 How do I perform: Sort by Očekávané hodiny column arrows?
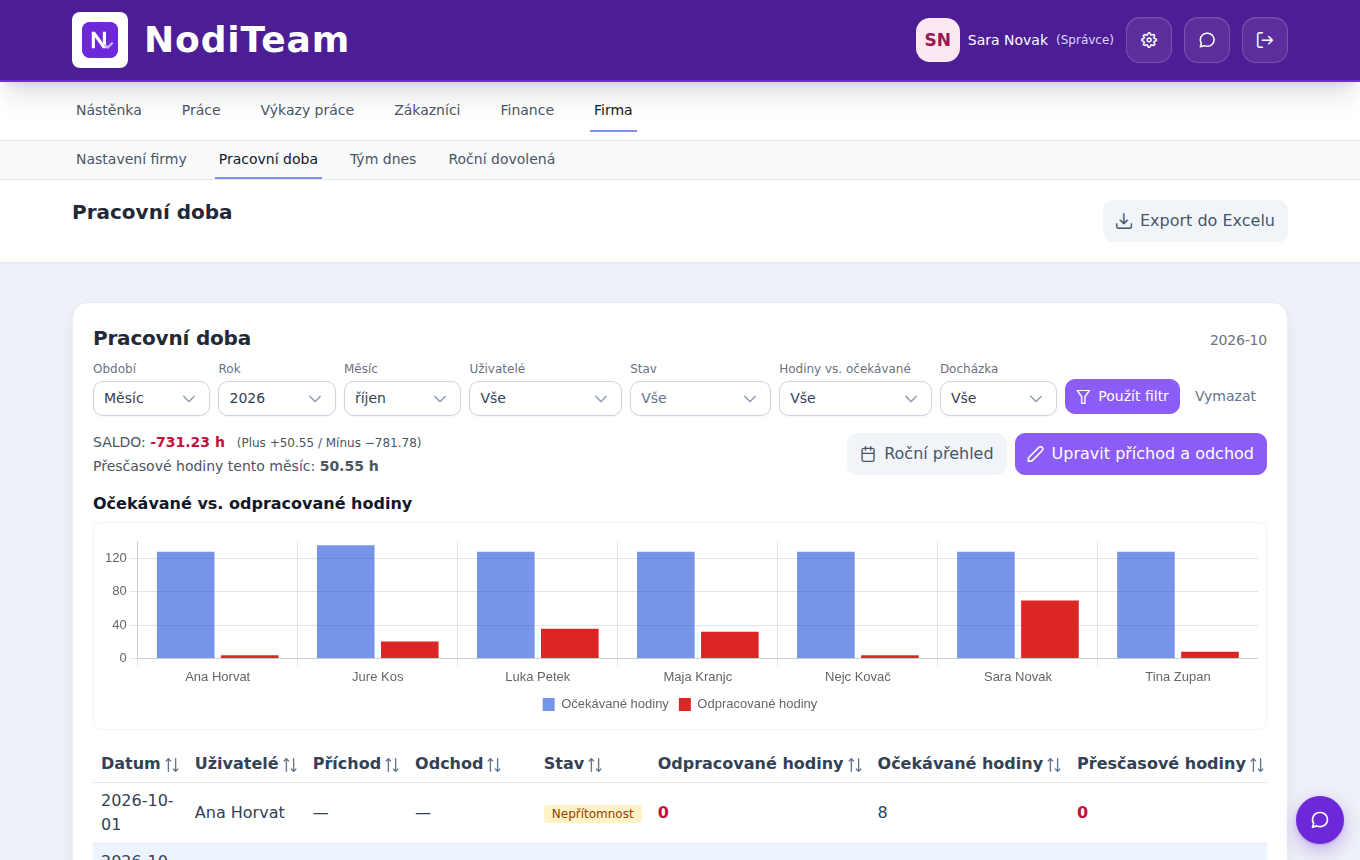(1054, 764)
